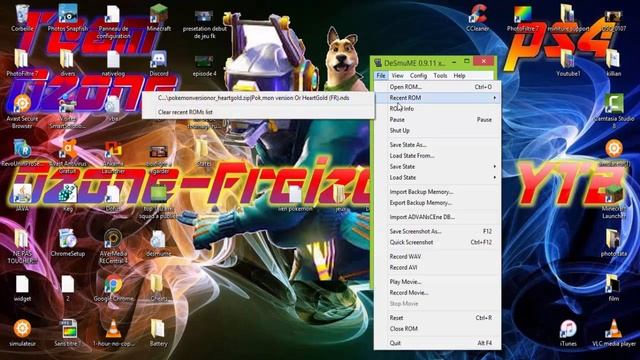Choose Save State As... entry
This screenshot has height=360, width=640.
click(x=438, y=144)
